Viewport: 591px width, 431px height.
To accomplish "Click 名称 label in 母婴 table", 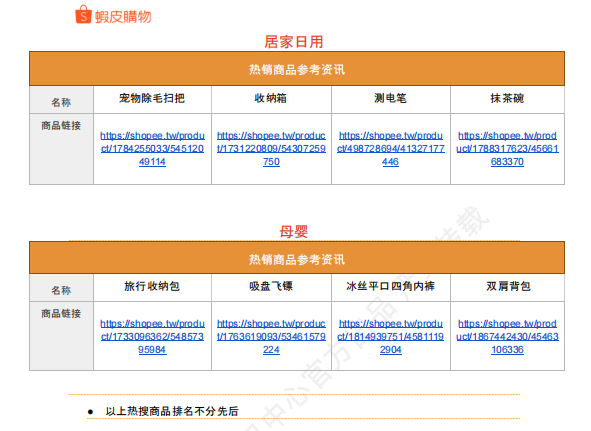I will pyautogui.click(x=61, y=290).
